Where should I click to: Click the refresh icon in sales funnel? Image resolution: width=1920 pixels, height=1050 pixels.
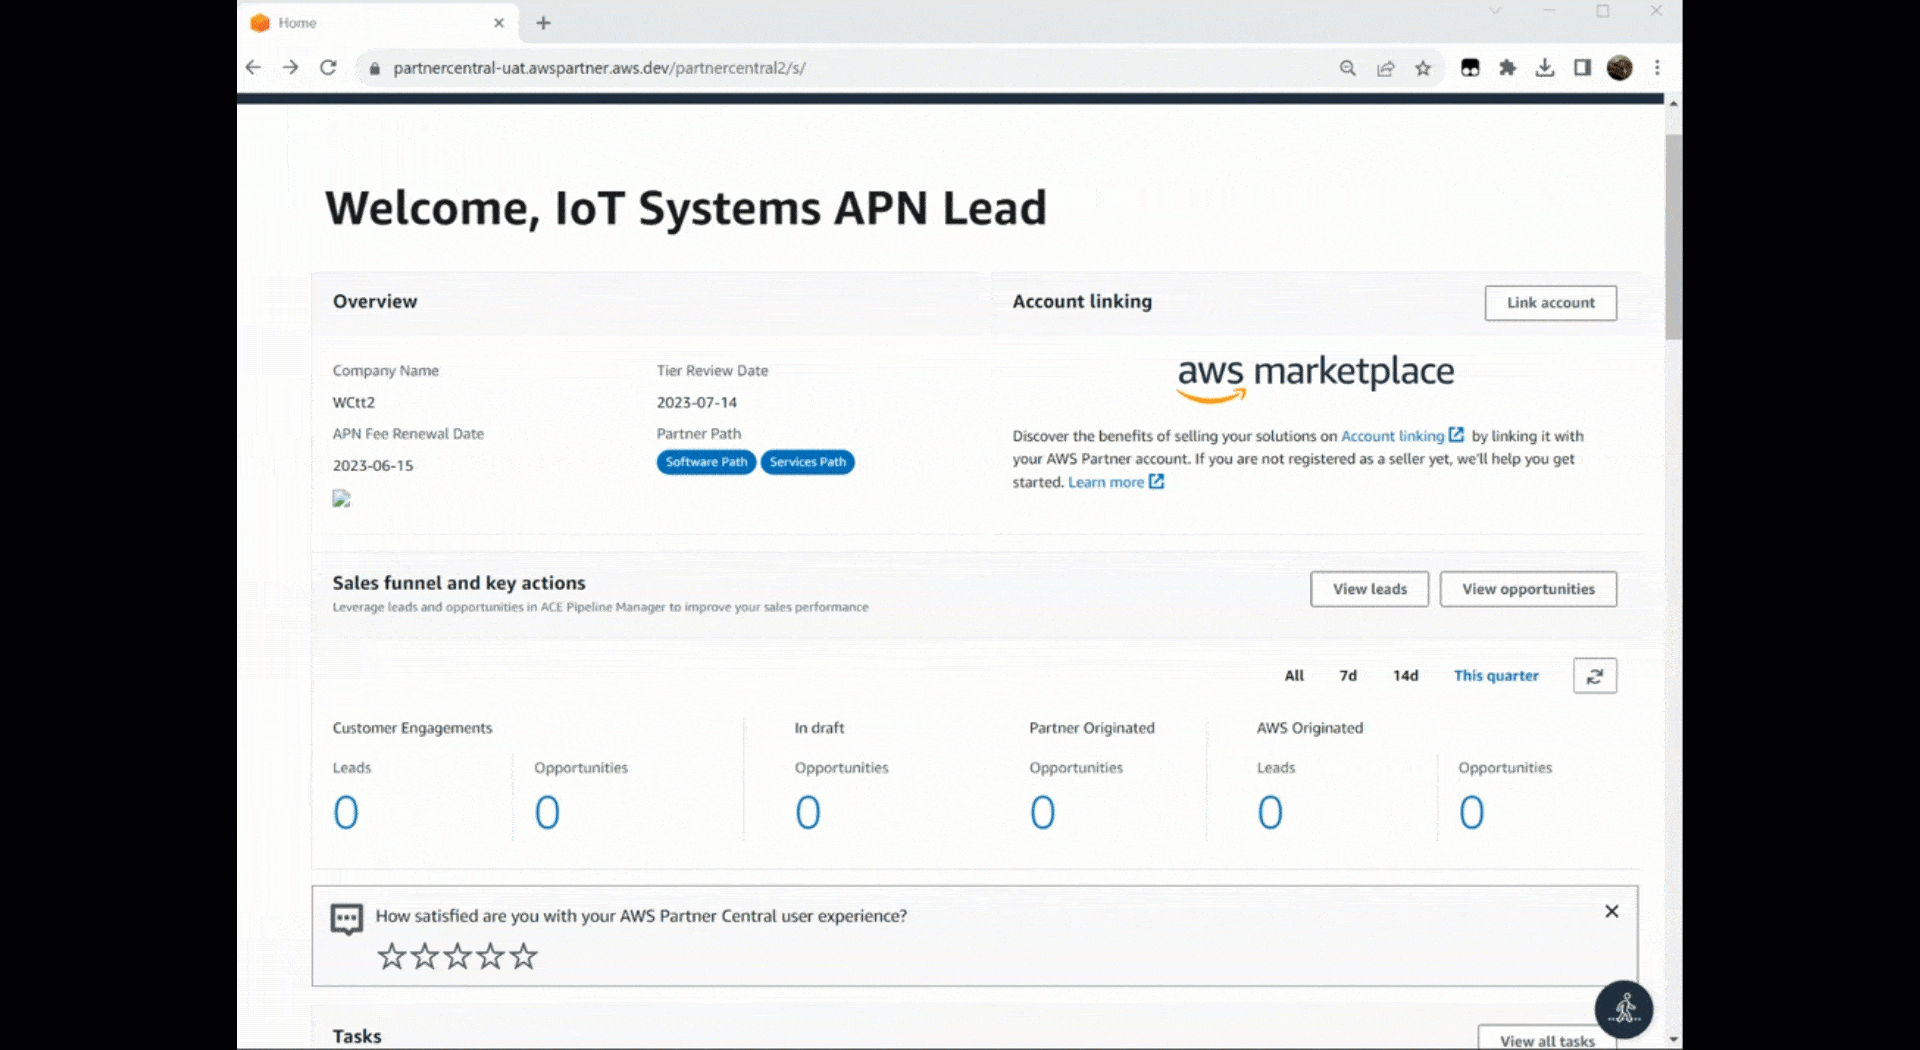pos(1594,676)
